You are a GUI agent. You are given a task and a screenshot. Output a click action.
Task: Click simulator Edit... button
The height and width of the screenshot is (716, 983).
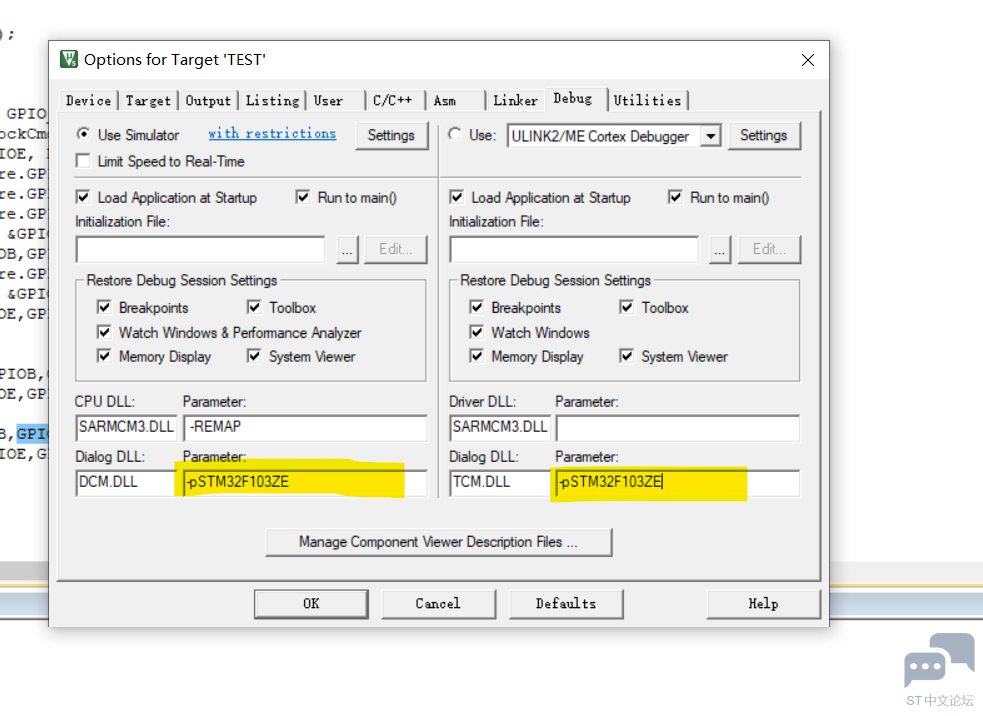[396, 250]
